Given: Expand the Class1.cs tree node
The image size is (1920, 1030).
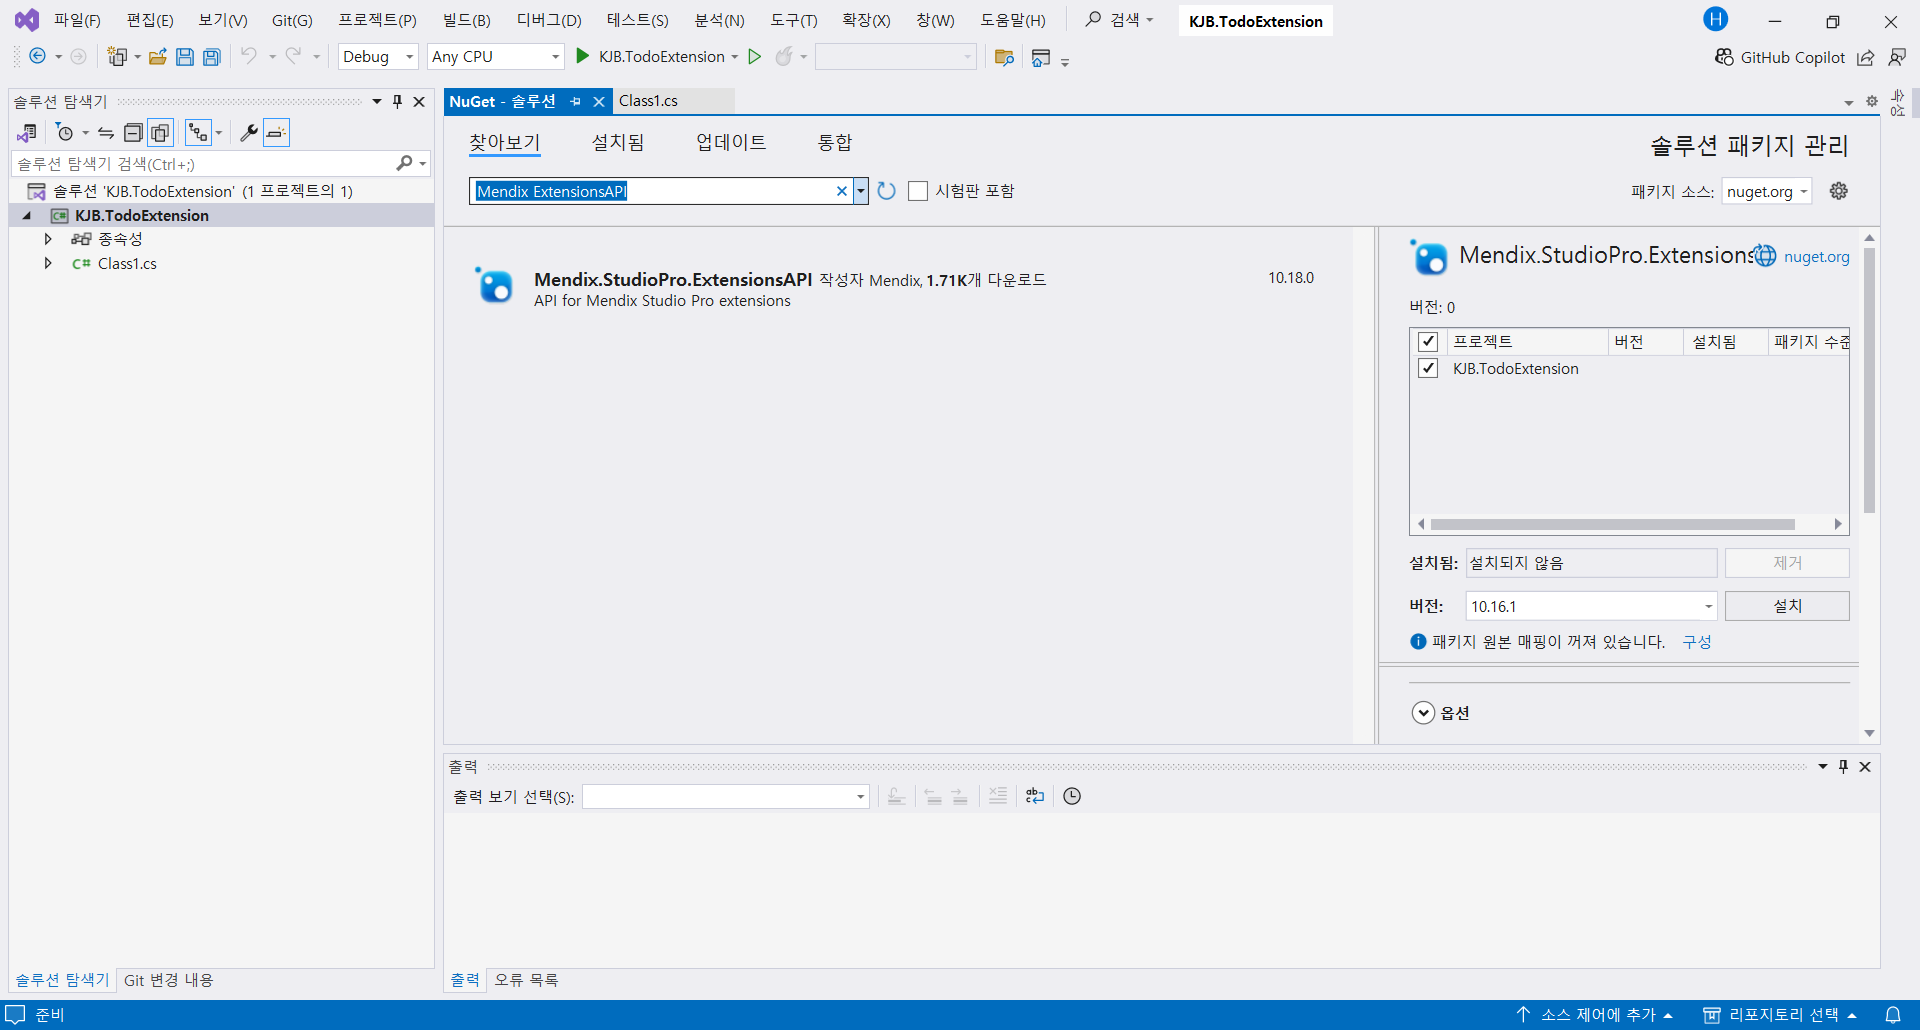Looking at the screenshot, I should (48, 263).
